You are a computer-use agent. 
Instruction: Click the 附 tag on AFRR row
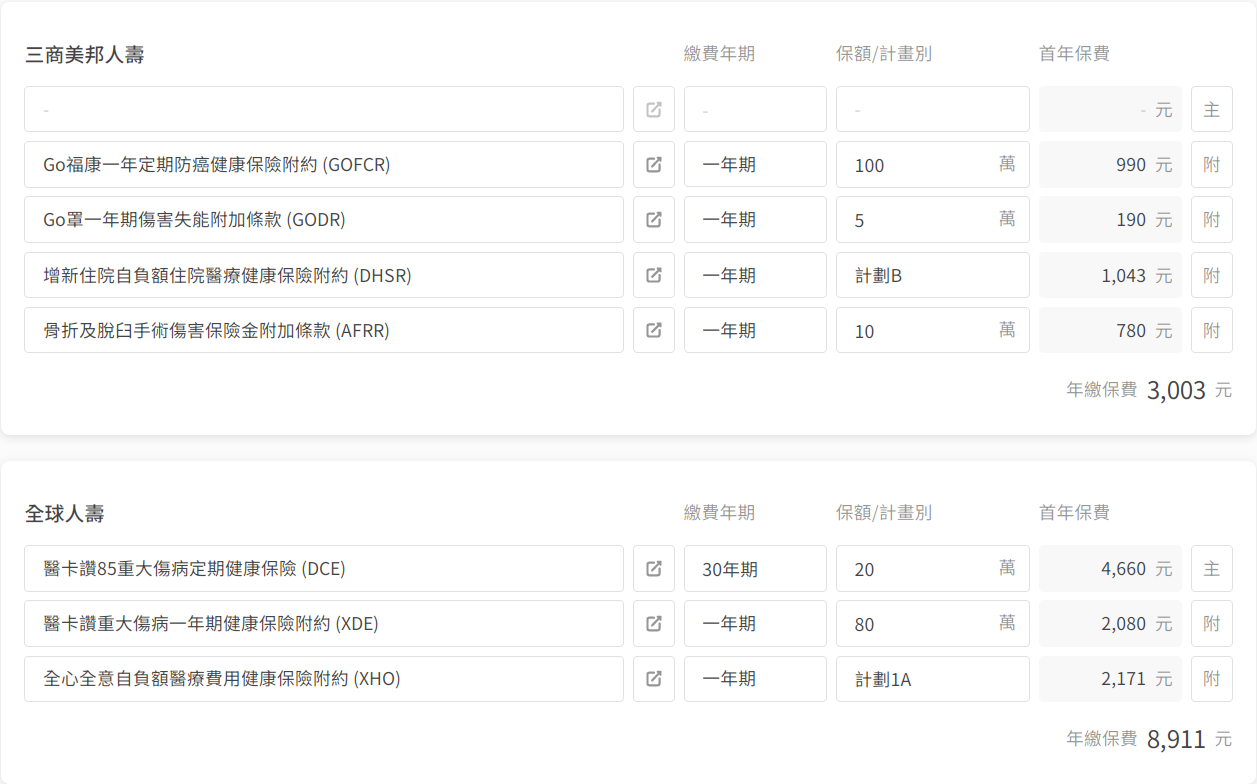click(x=1212, y=330)
